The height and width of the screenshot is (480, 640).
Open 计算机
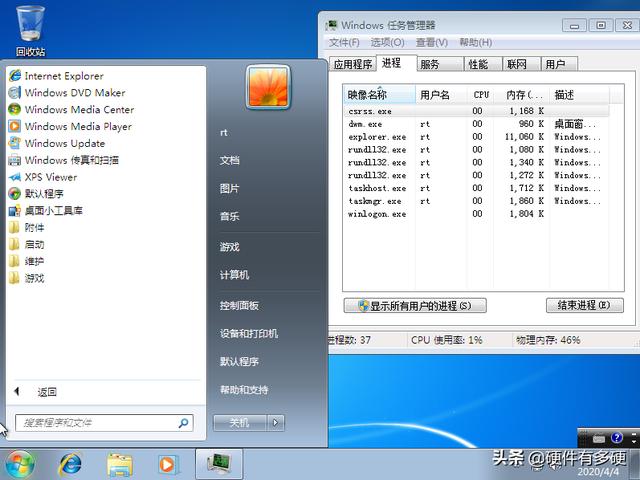(x=234, y=275)
